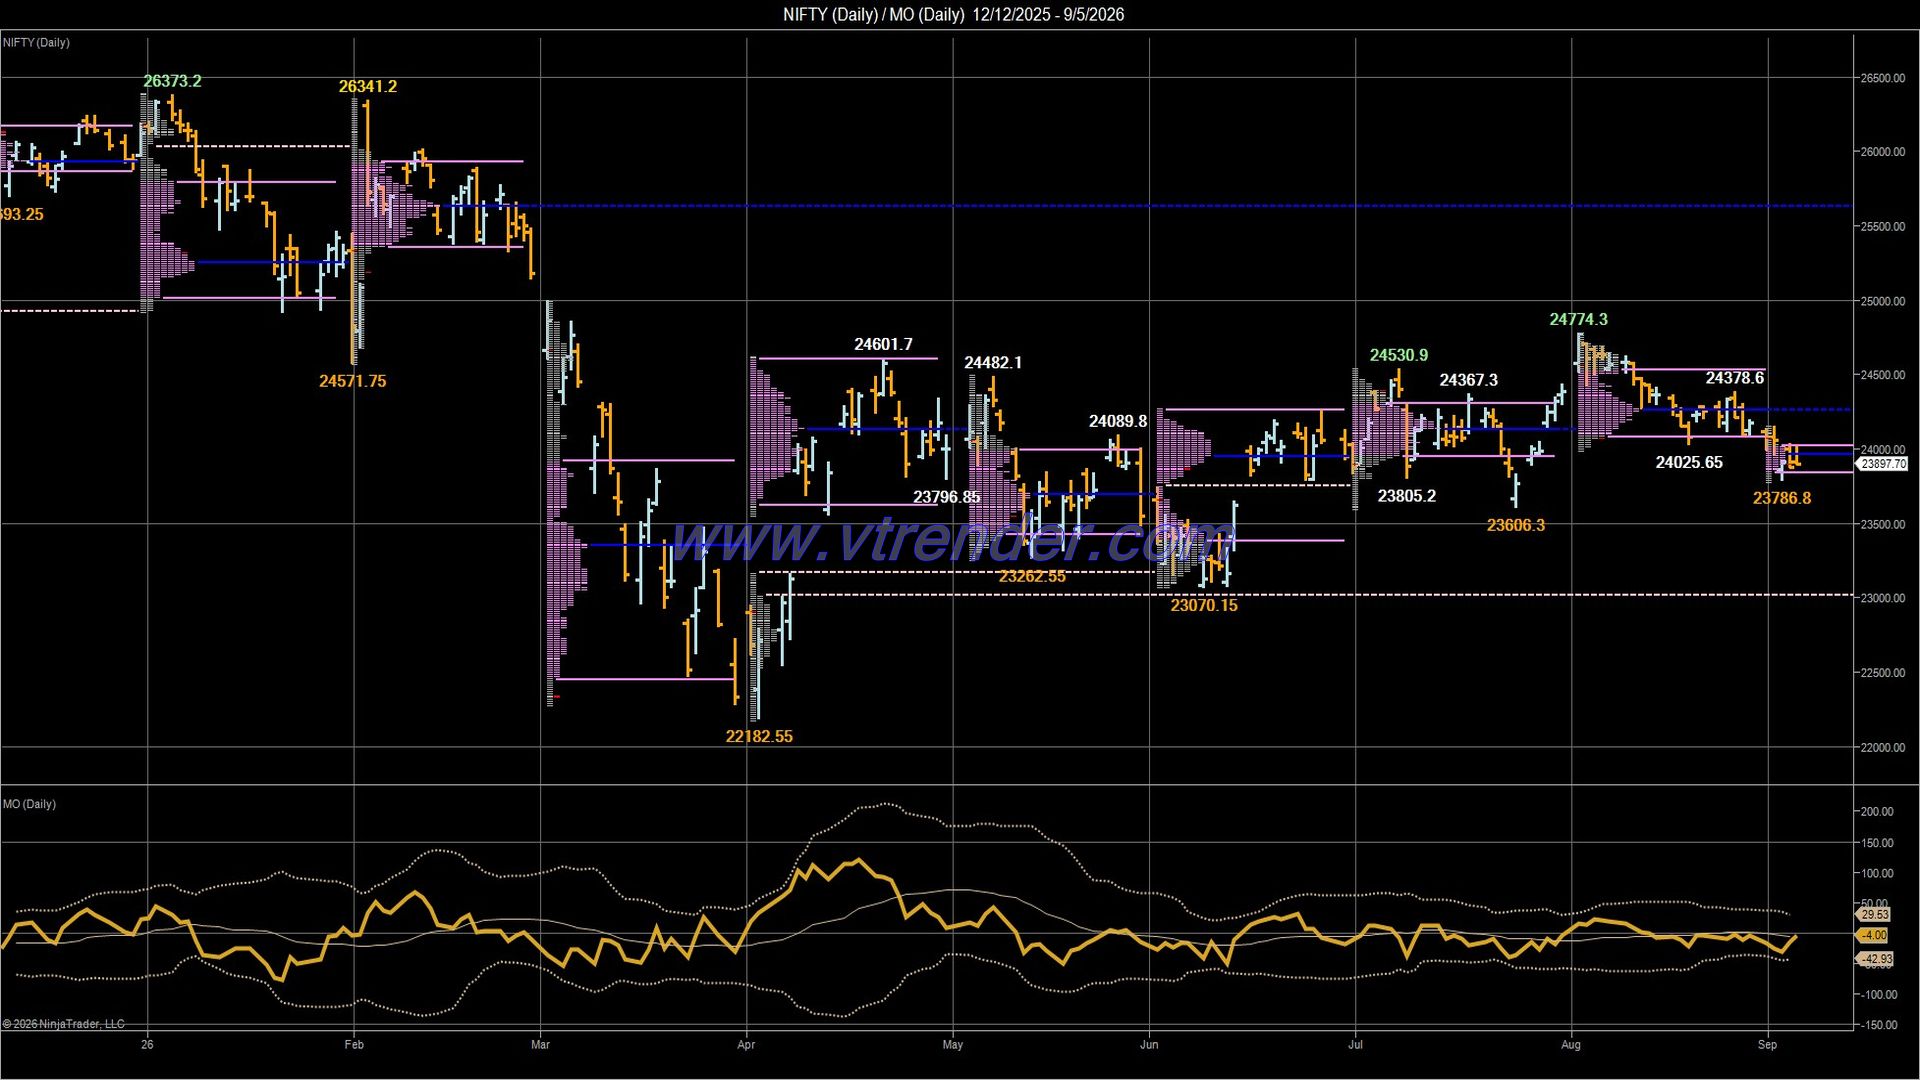Click the 24367.3 price label
This screenshot has height=1080, width=1920.
[x=1468, y=380]
